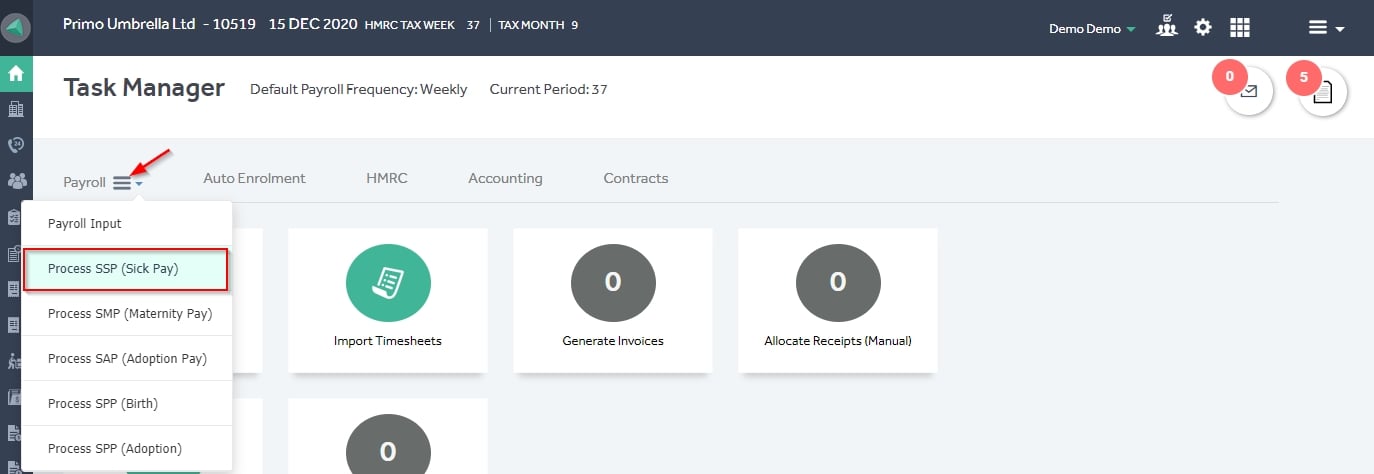Choose Process SMP (Maternity Pay)
The image size is (1374, 474).
click(x=127, y=313)
